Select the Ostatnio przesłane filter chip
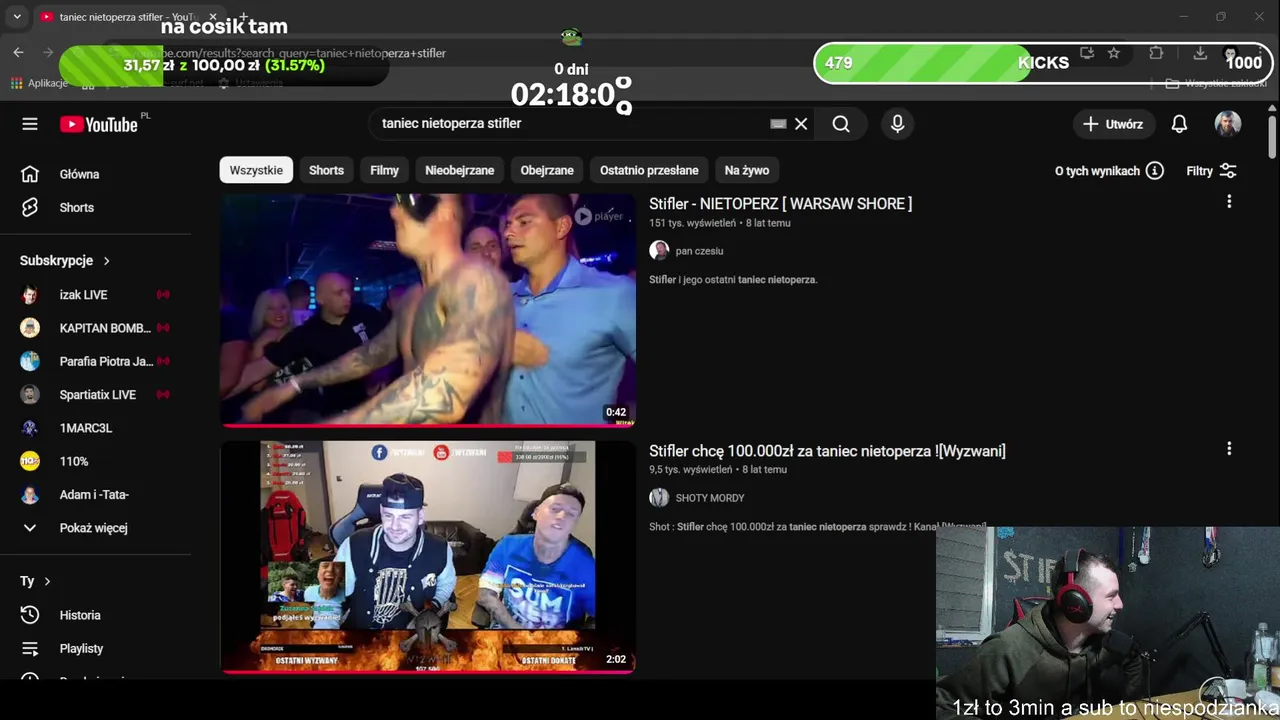Image resolution: width=1280 pixels, height=720 pixels. coord(649,170)
